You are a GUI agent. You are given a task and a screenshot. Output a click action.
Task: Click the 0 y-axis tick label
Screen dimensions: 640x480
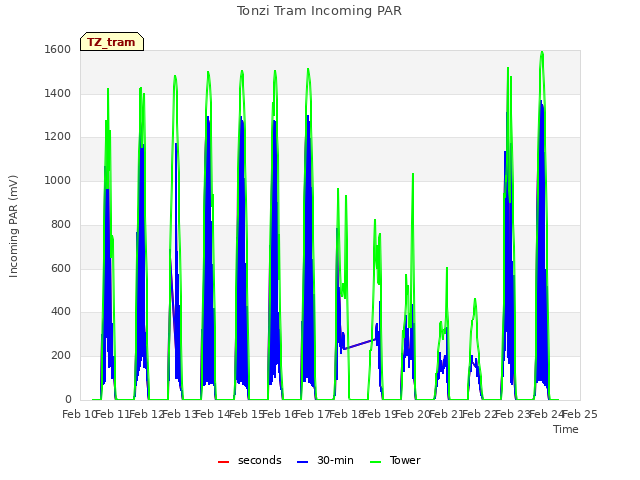(x=68, y=400)
